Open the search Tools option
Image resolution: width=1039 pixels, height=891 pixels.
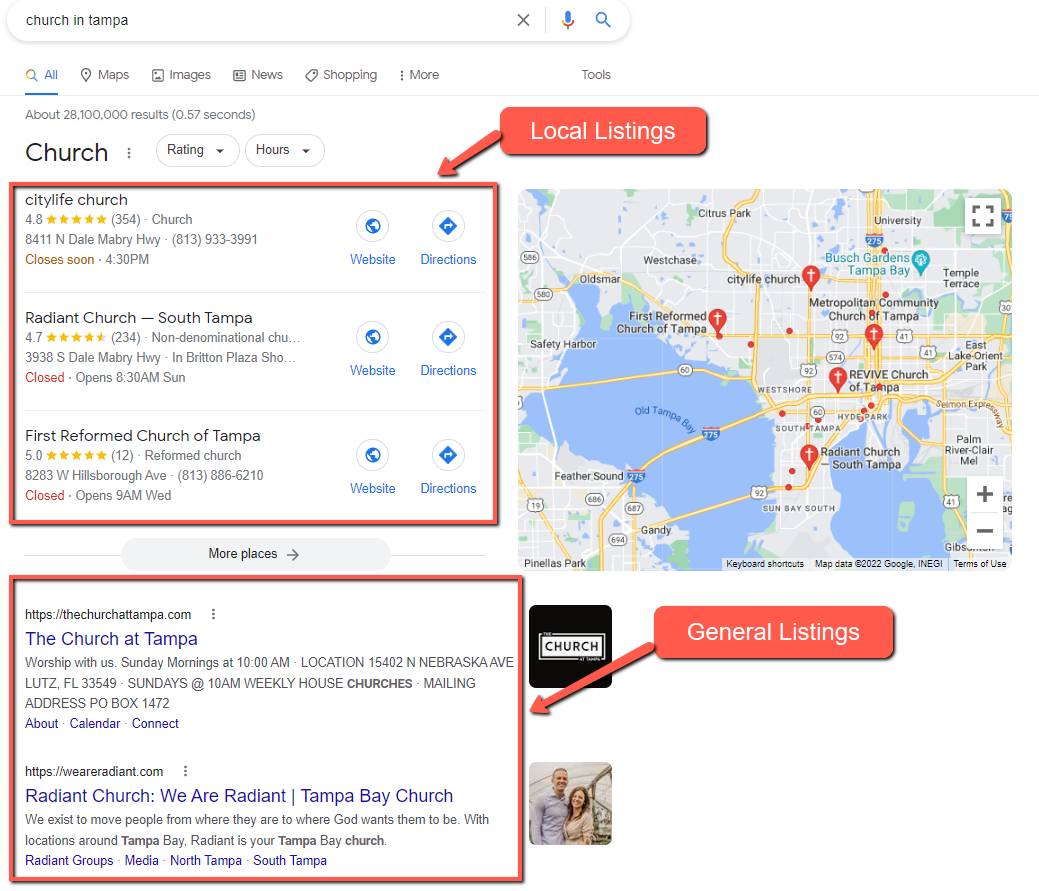(x=596, y=75)
